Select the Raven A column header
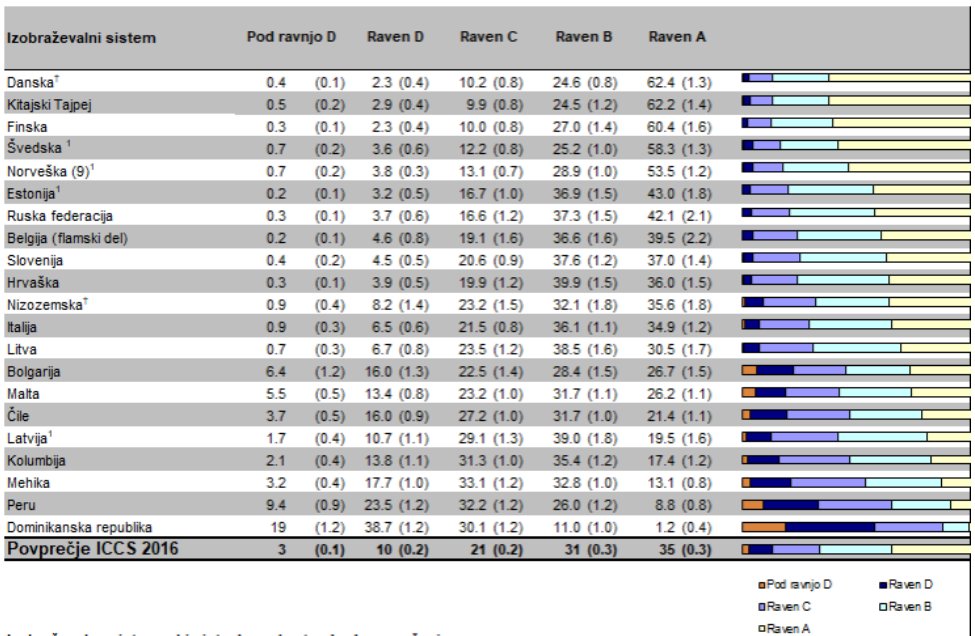 coord(677,37)
